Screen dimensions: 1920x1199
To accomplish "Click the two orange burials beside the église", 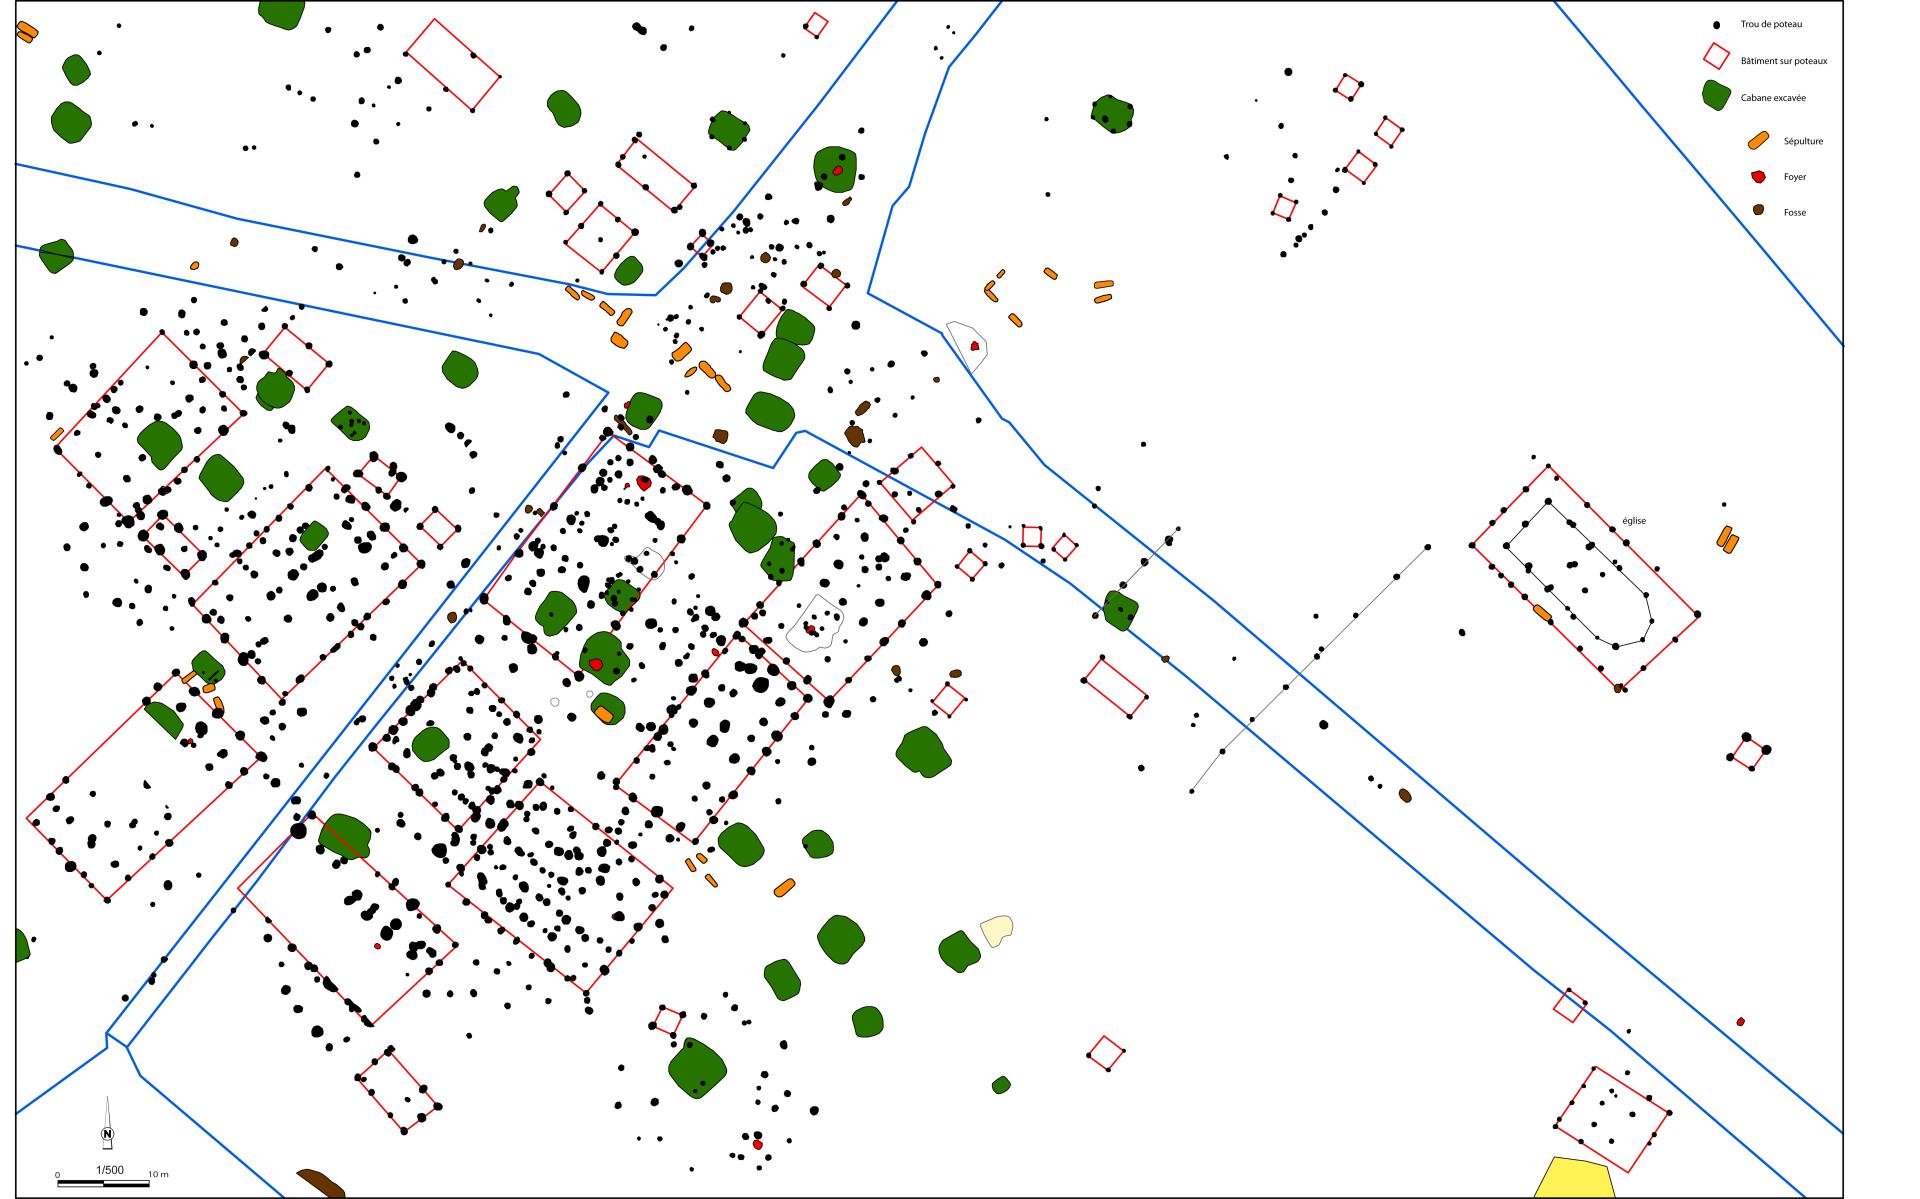I will point(1727,539).
